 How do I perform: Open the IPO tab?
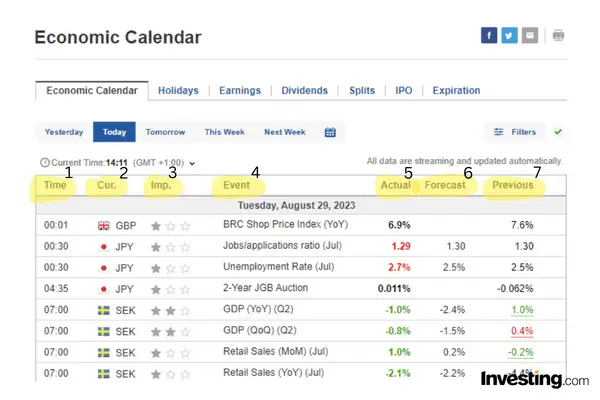click(x=404, y=90)
